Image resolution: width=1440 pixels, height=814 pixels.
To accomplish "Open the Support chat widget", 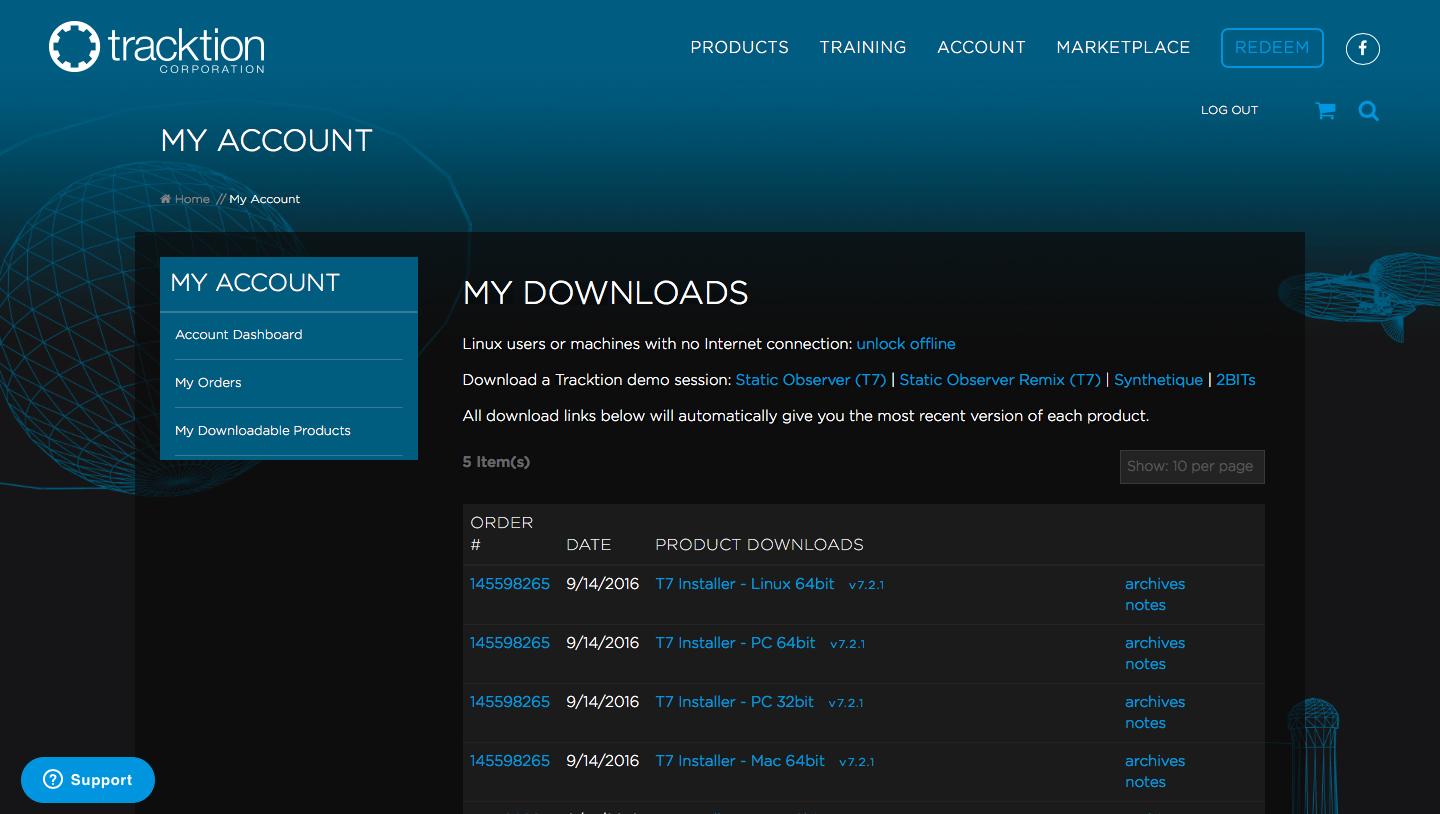I will click(x=88, y=780).
